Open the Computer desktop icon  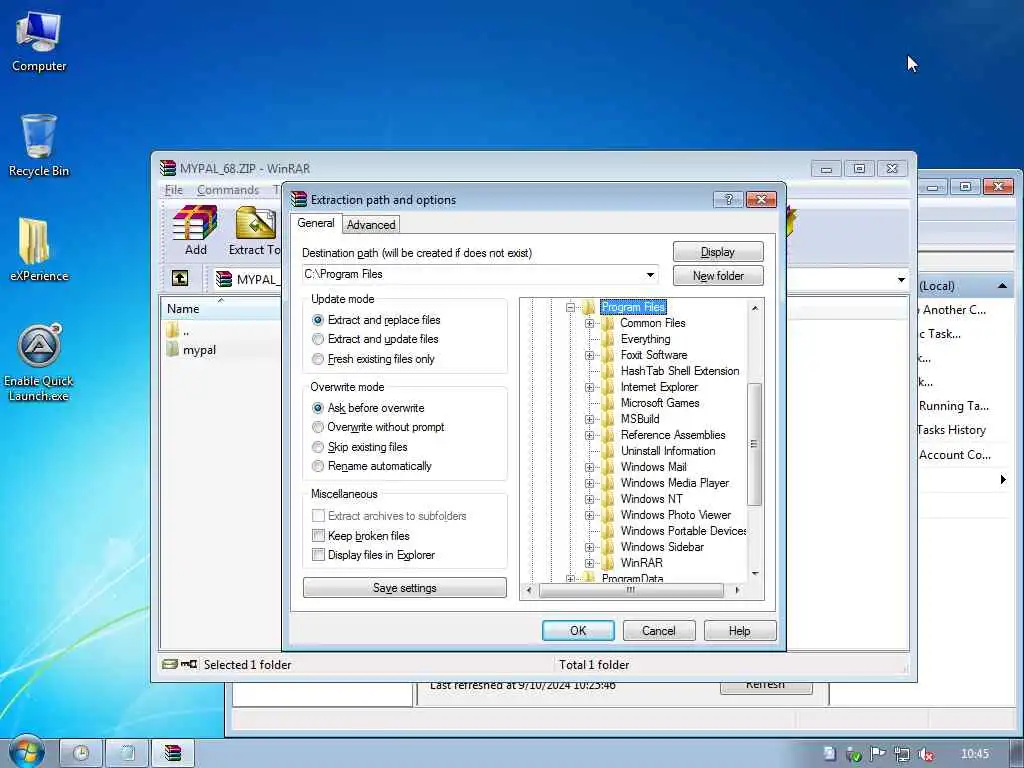tap(39, 40)
